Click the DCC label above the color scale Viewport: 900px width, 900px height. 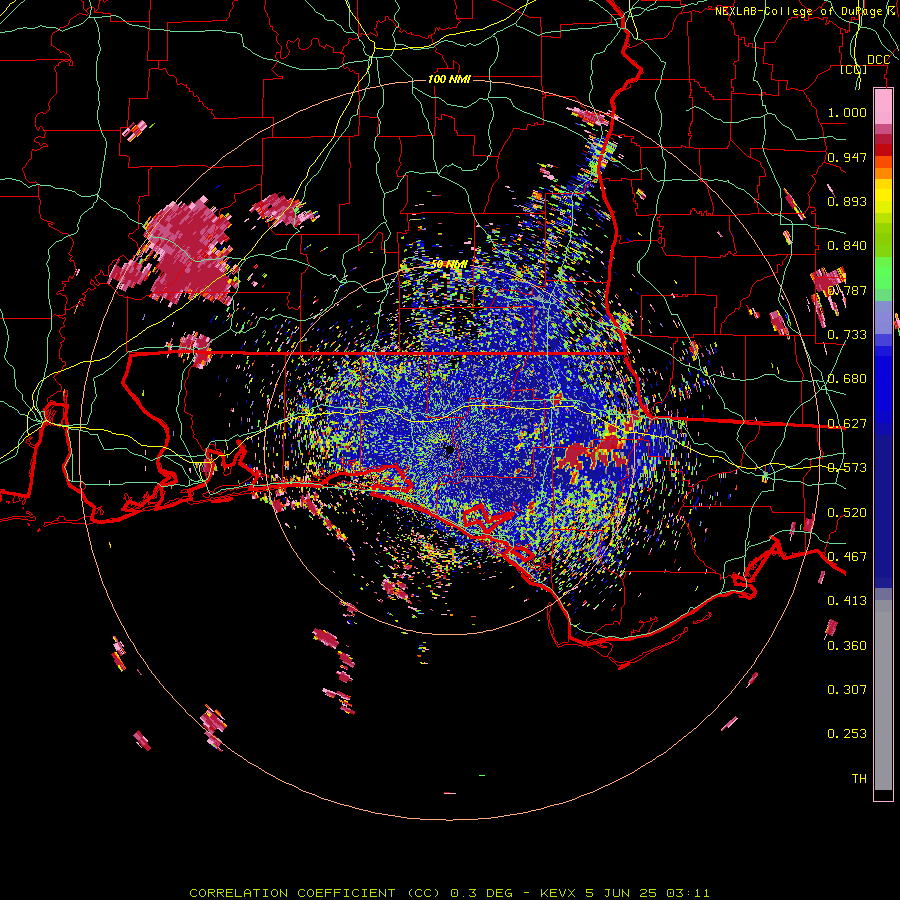tap(878, 60)
